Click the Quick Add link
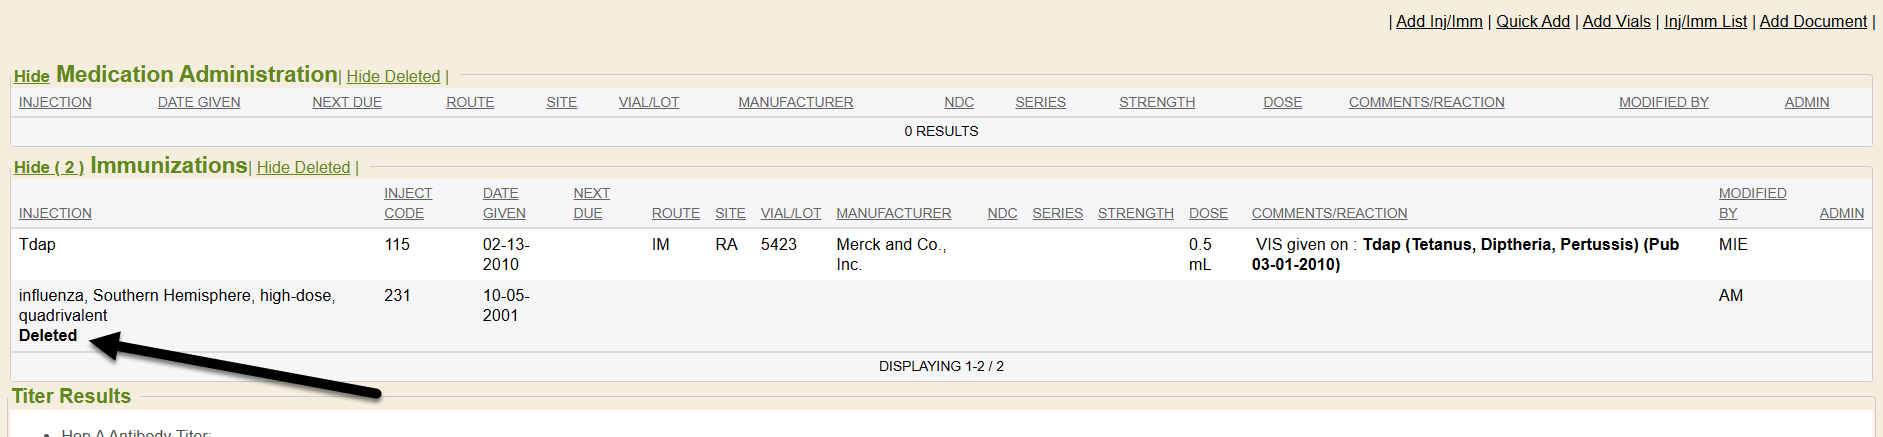 (1532, 21)
